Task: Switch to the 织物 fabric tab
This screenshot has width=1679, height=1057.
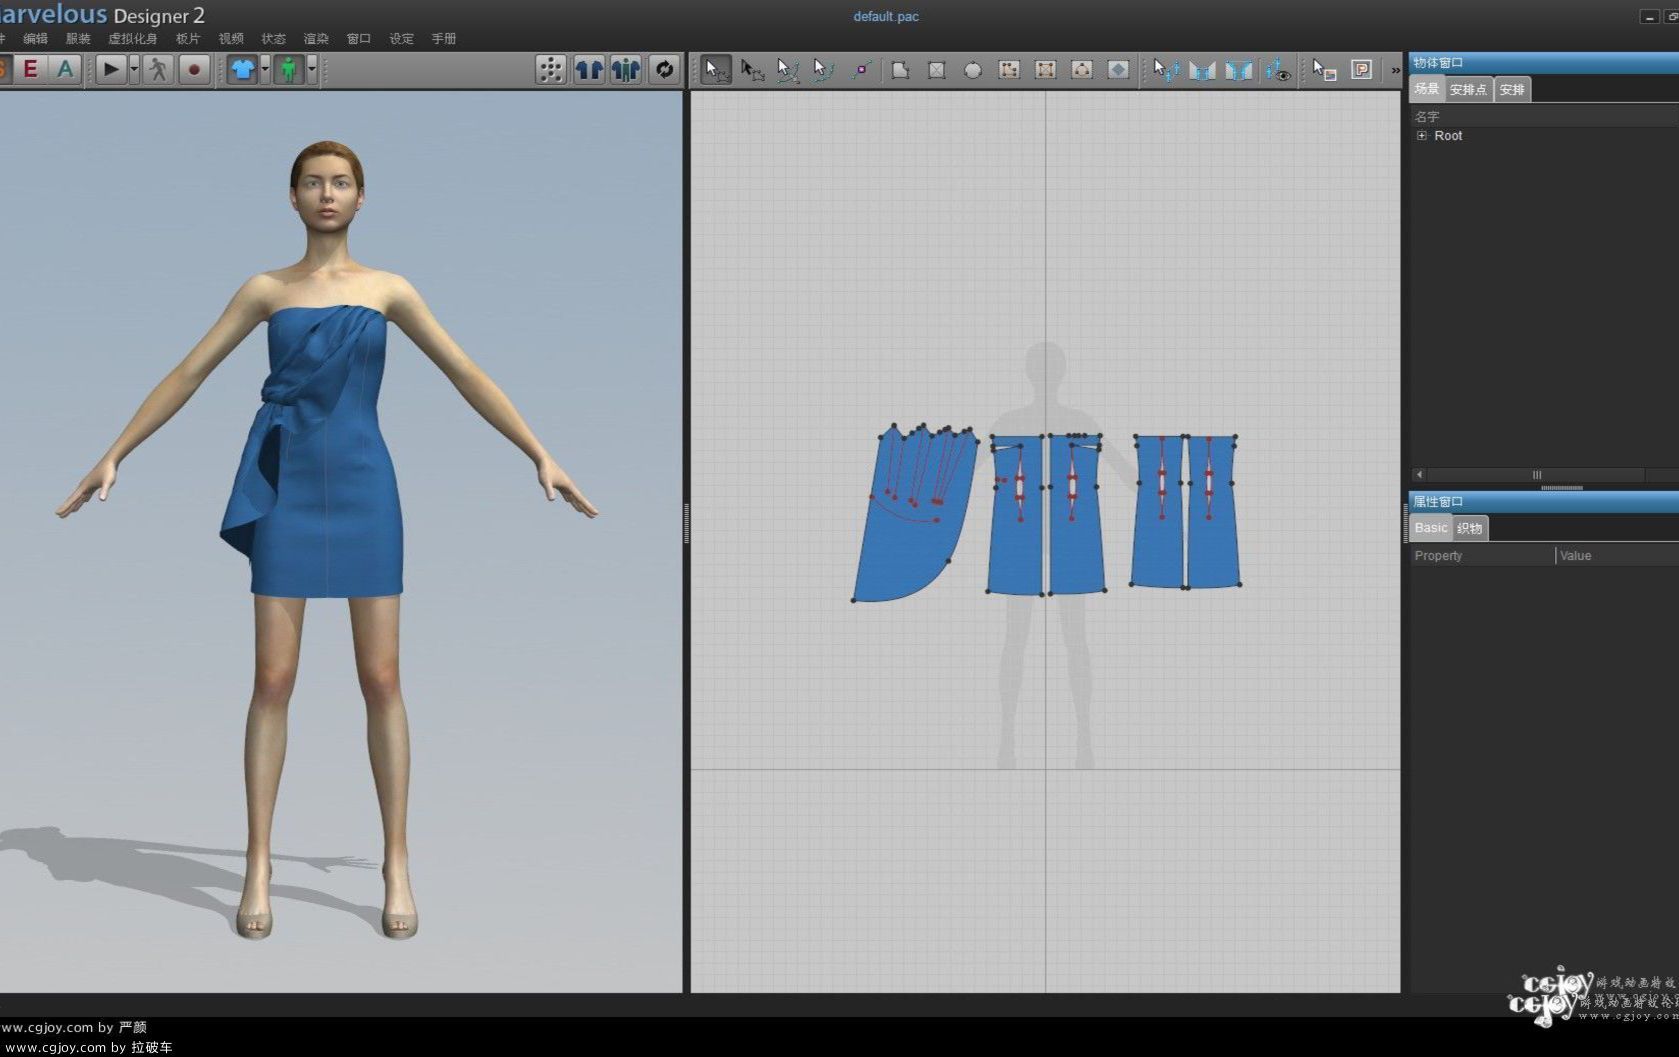Action: coord(1469,528)
